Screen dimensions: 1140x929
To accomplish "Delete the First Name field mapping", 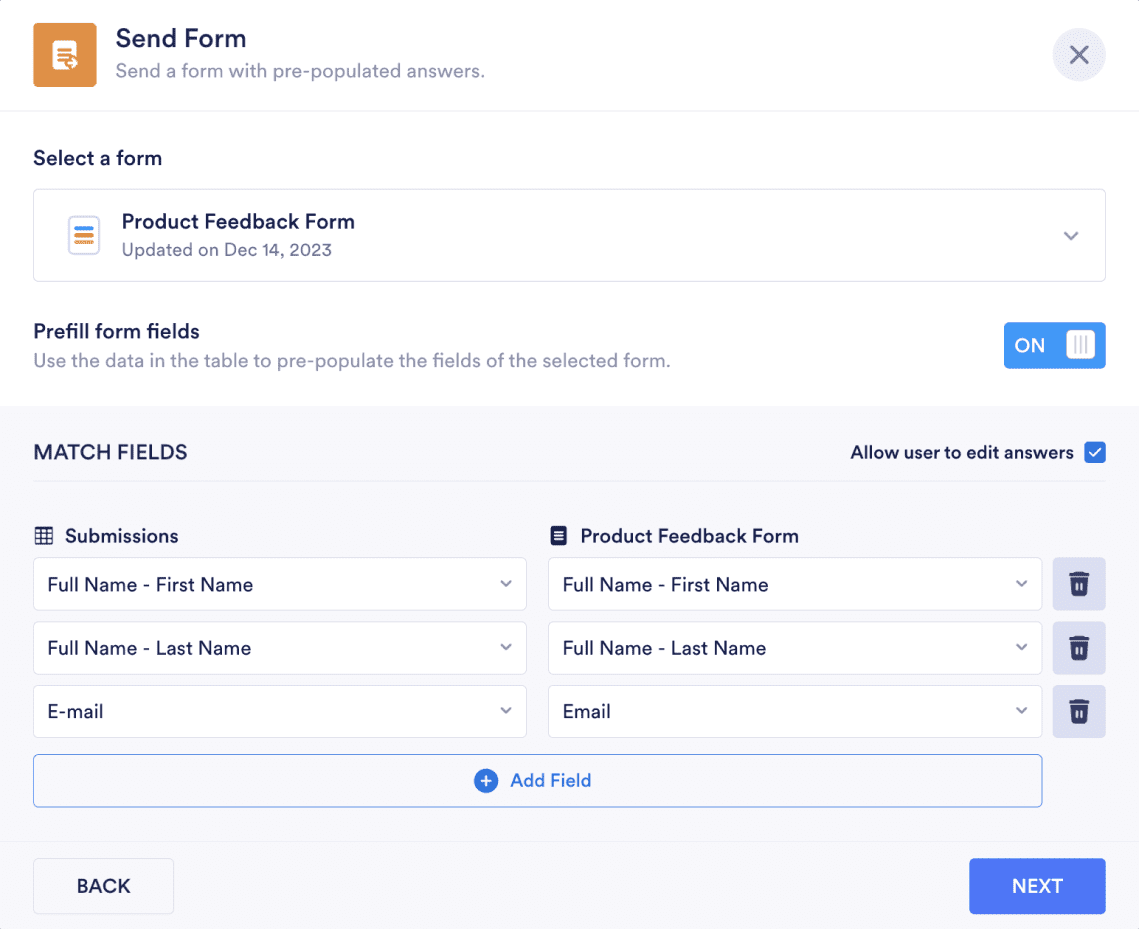I will [x=1078, y=584].
